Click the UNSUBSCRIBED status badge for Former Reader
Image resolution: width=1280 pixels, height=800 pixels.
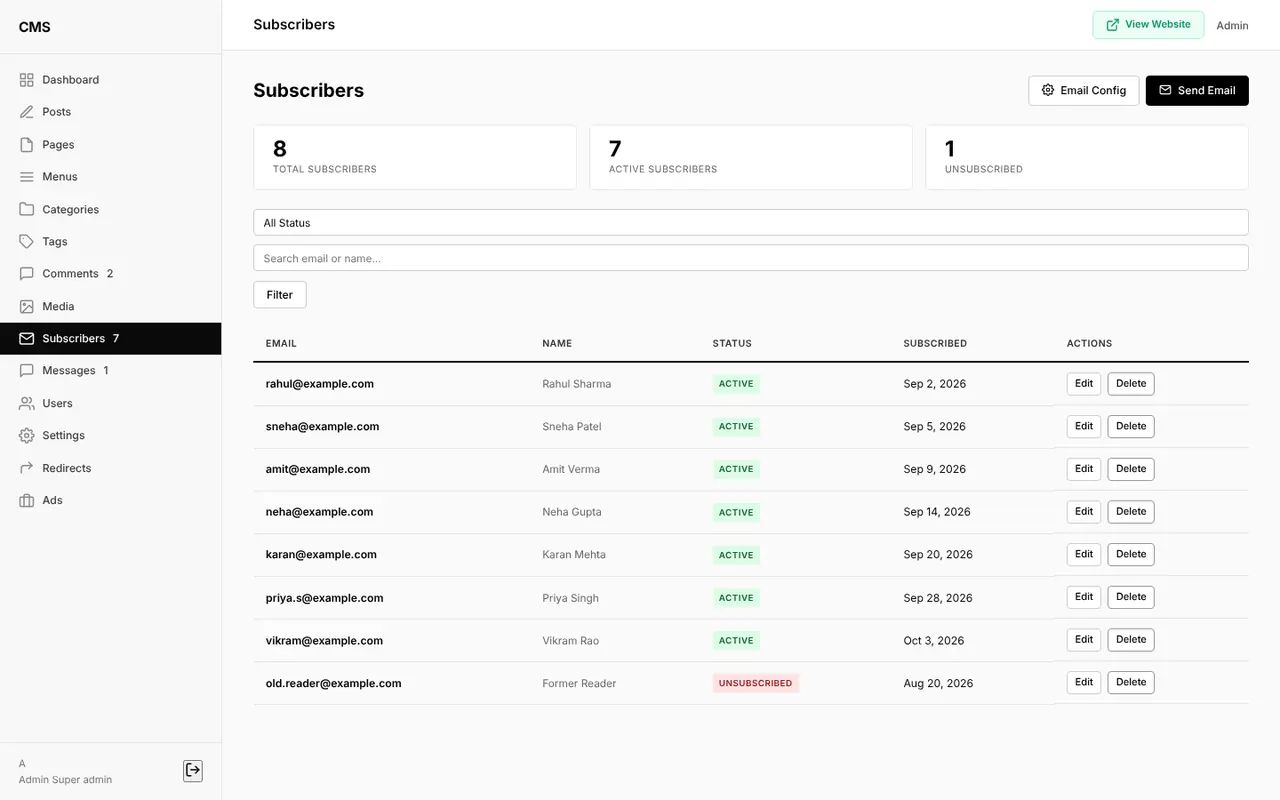click(x=756, y=683)
